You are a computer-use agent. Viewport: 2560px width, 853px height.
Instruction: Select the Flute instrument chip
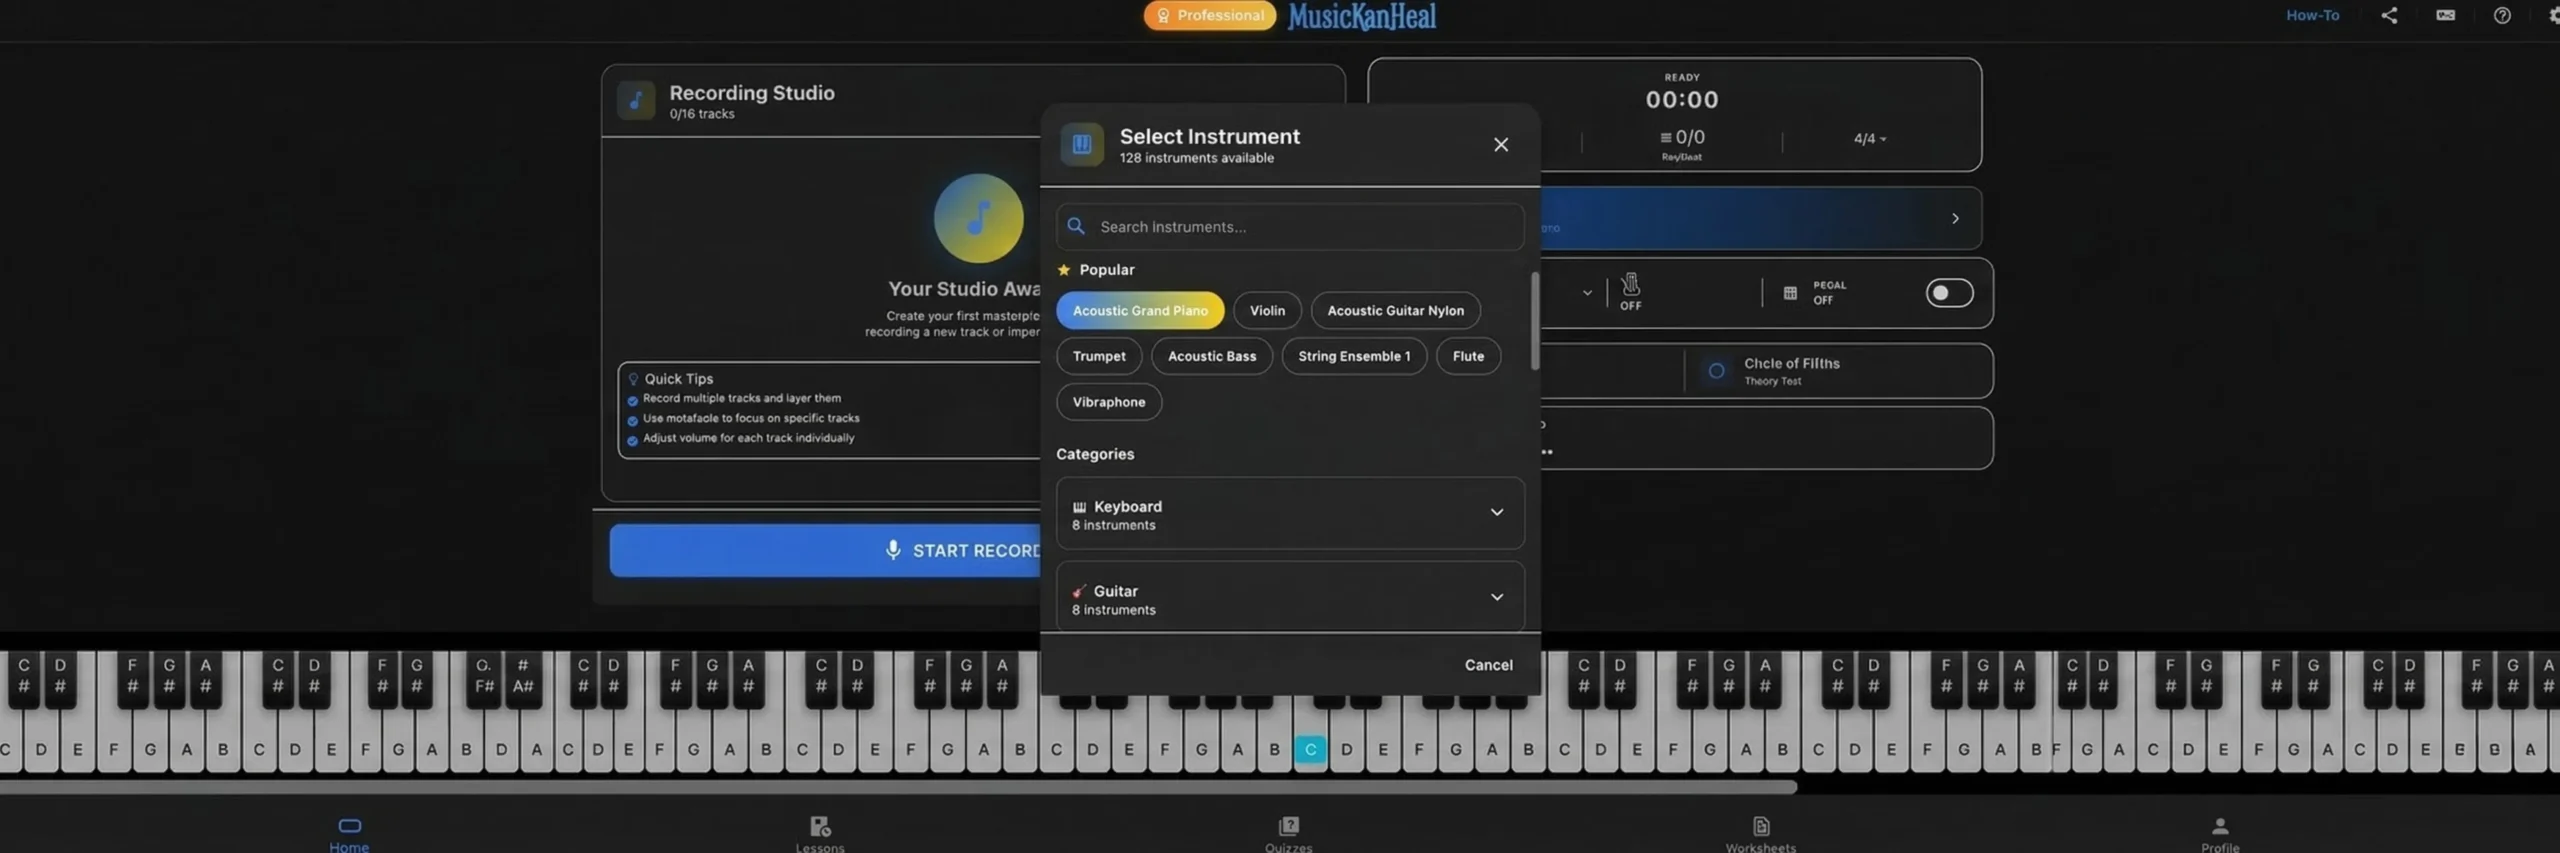tap(1468, 356)
